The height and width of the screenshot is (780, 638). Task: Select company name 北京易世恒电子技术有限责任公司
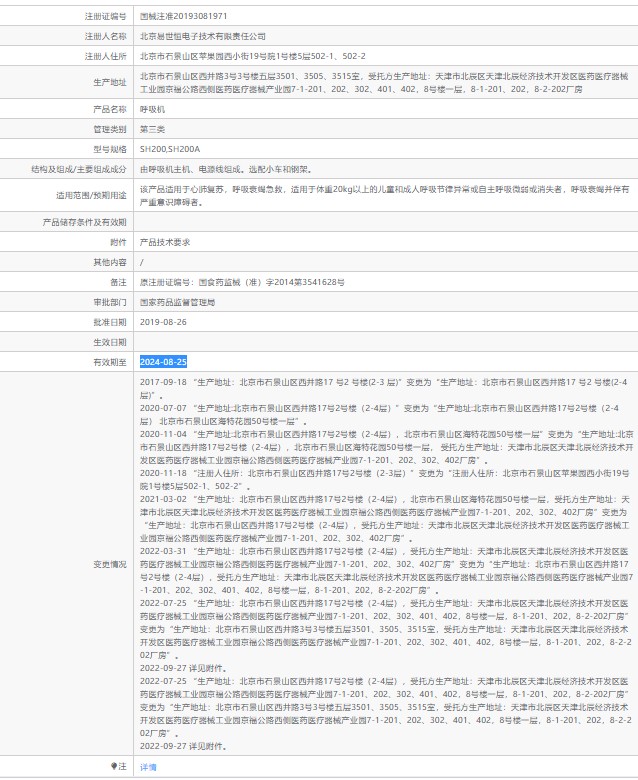pos(203,36)
